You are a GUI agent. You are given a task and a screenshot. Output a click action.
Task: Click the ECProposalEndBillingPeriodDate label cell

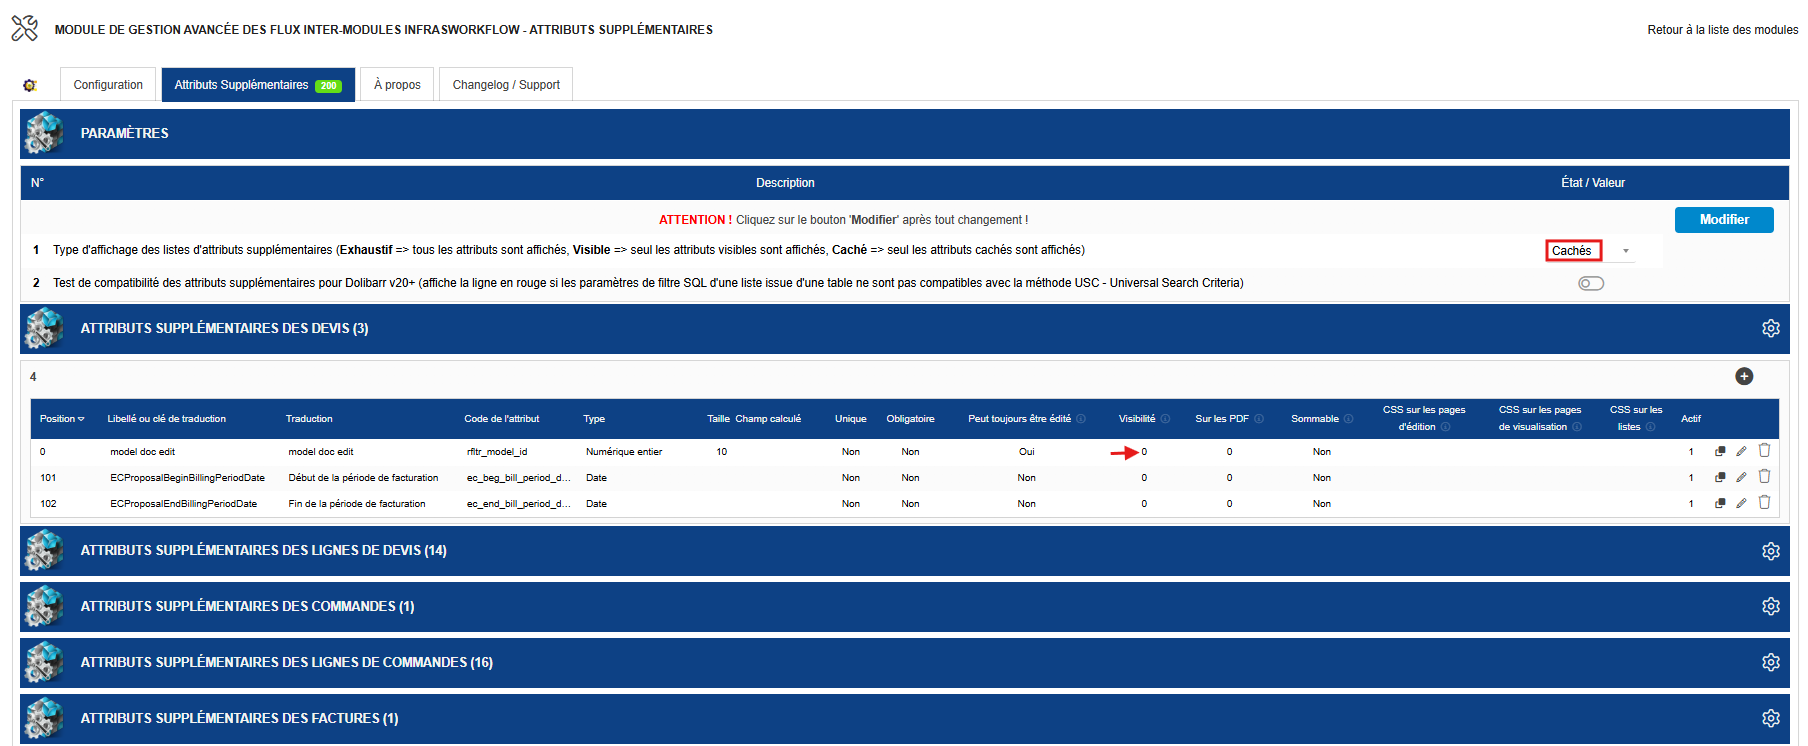click(x=184, y=504)
